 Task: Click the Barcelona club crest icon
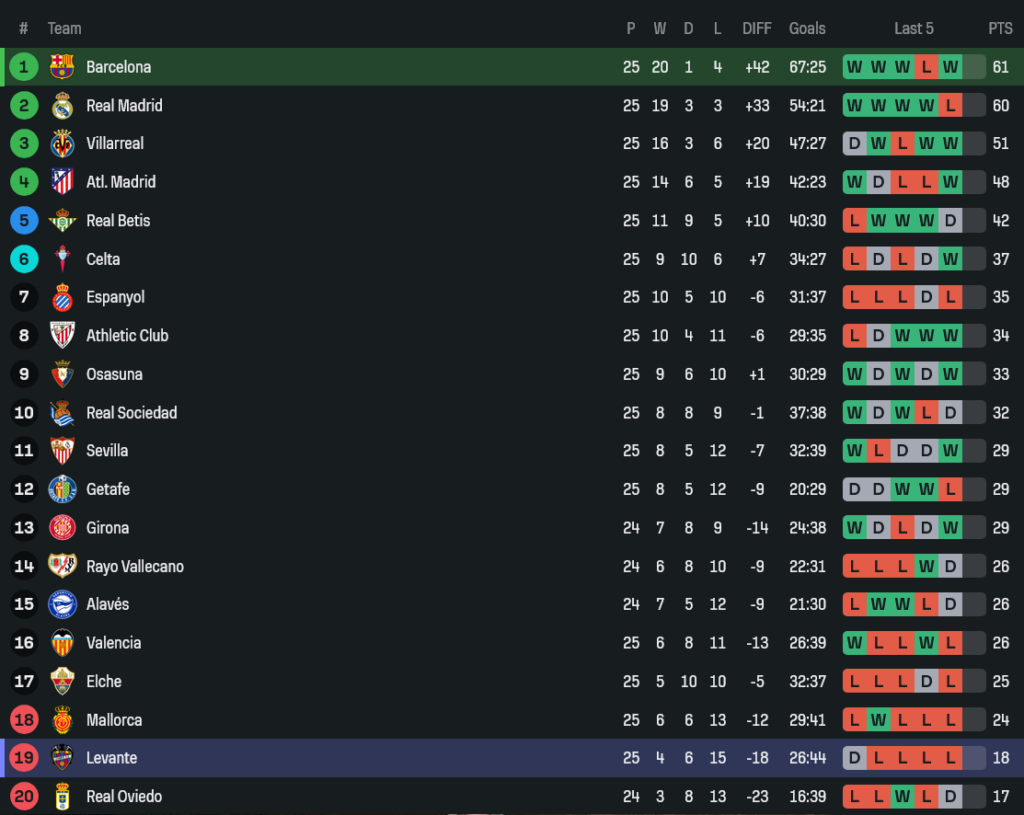(62, 67)
